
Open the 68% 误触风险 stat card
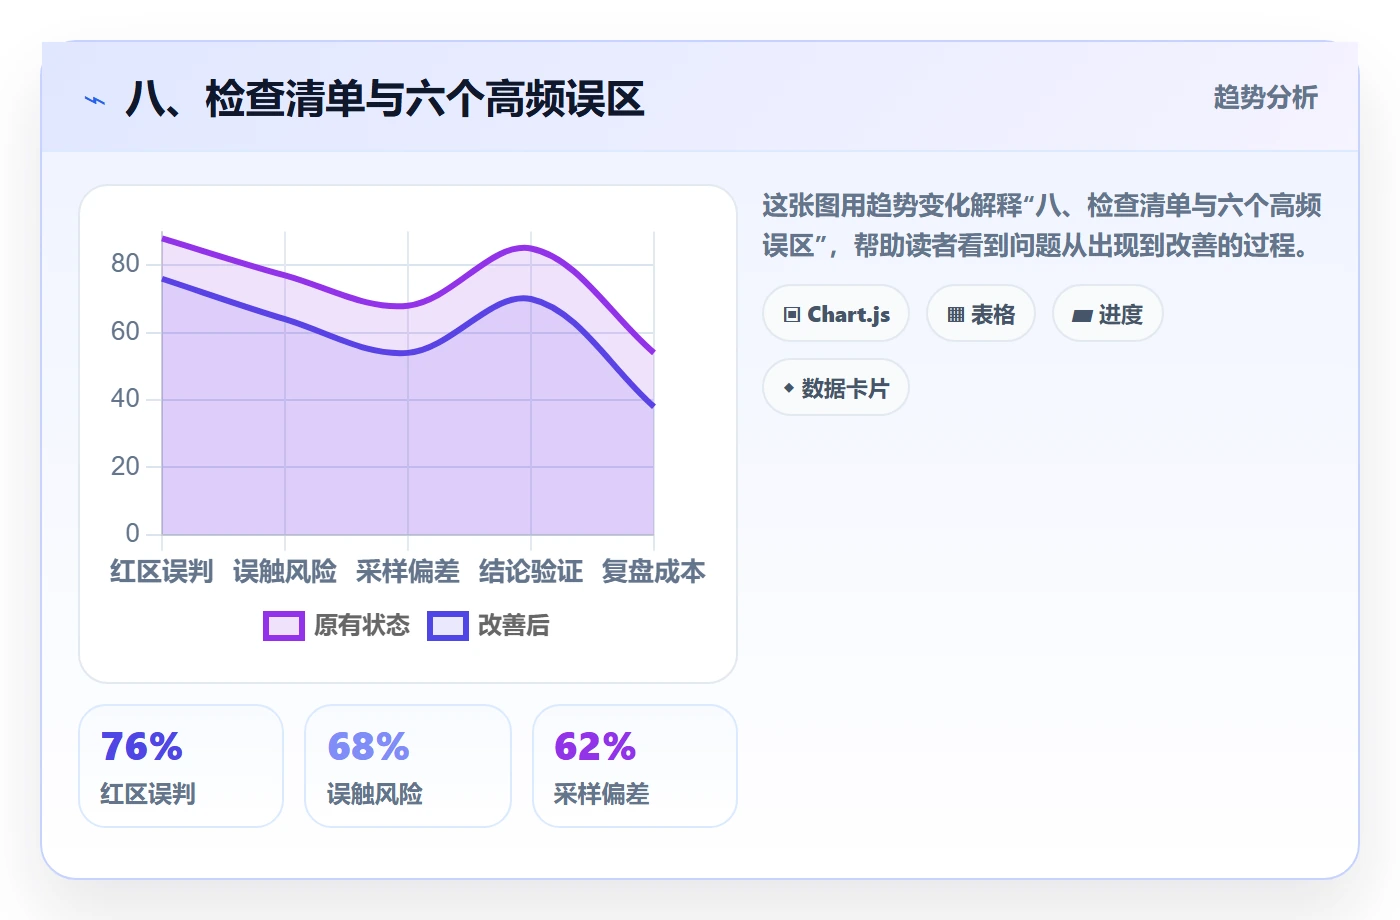coord(408,766)
